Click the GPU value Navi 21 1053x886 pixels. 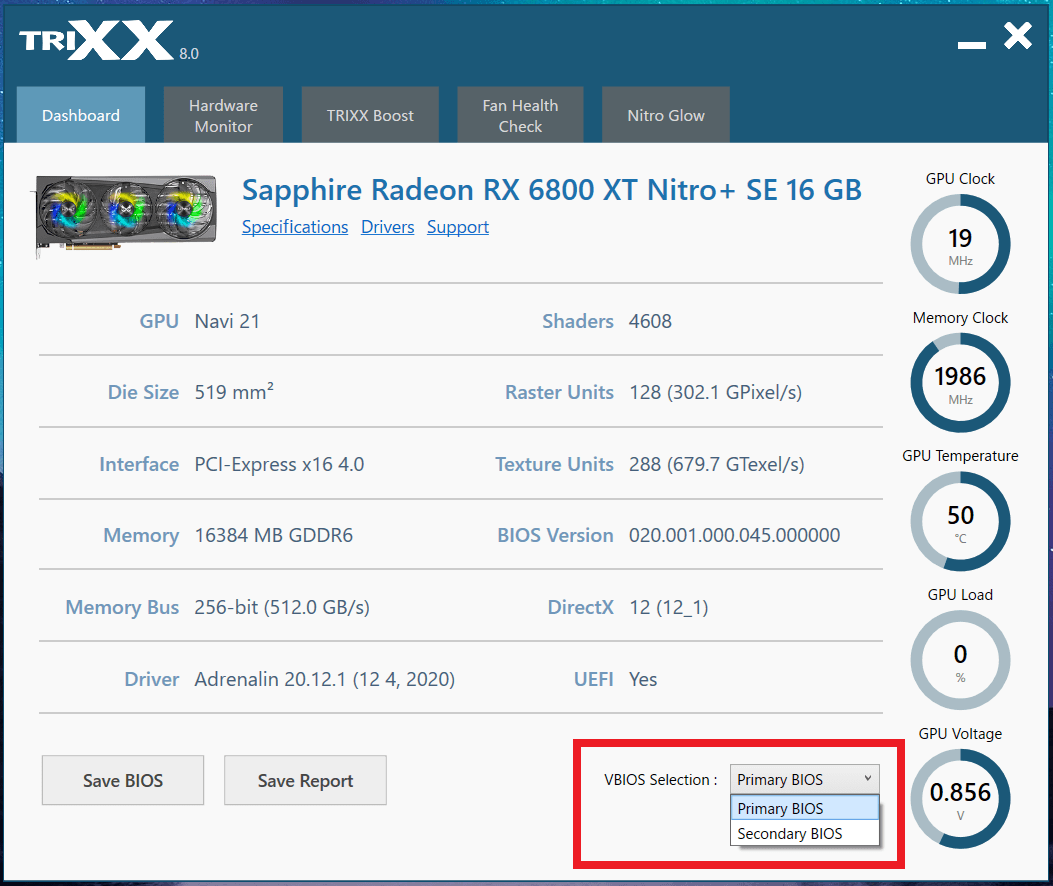pos(227,321)
